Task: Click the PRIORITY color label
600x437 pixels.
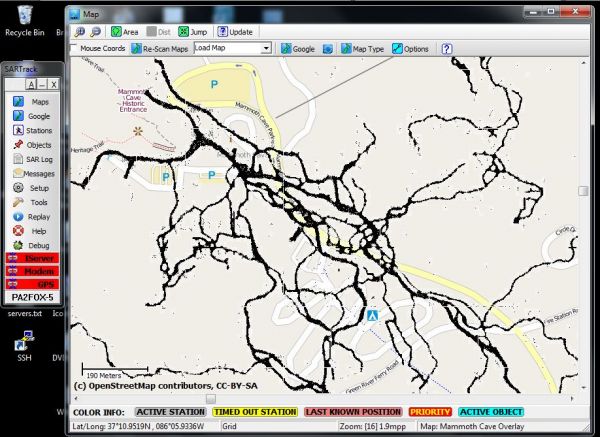Action: point(430,412)
